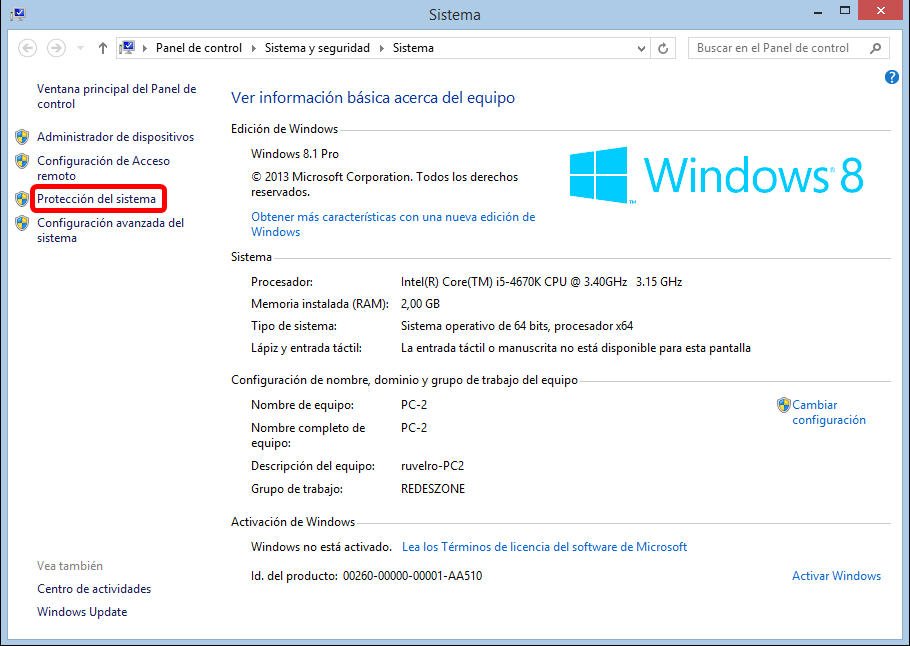Click the Back navigation arrow
910x646 pixels.
click(27, 48)
